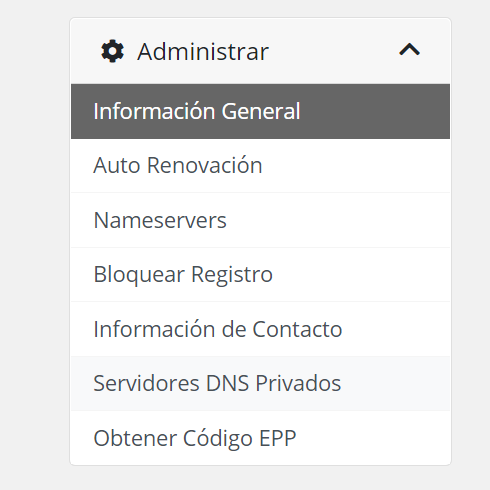The image size is (490, 490).
Task: View the highlighted Información General row
Action: [x=260, y=111]
